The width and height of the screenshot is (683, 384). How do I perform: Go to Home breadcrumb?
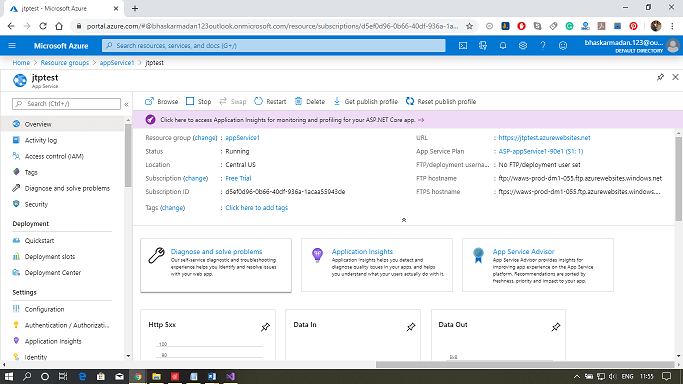point(21,63)
